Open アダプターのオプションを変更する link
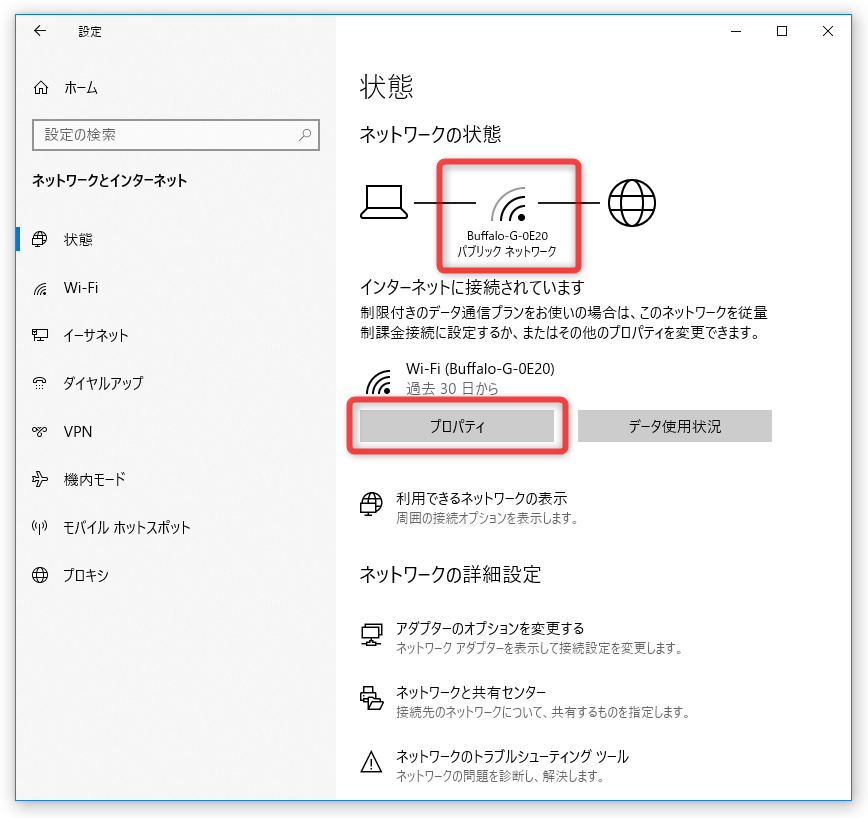 pyautogui.click(x=490, y=629)
